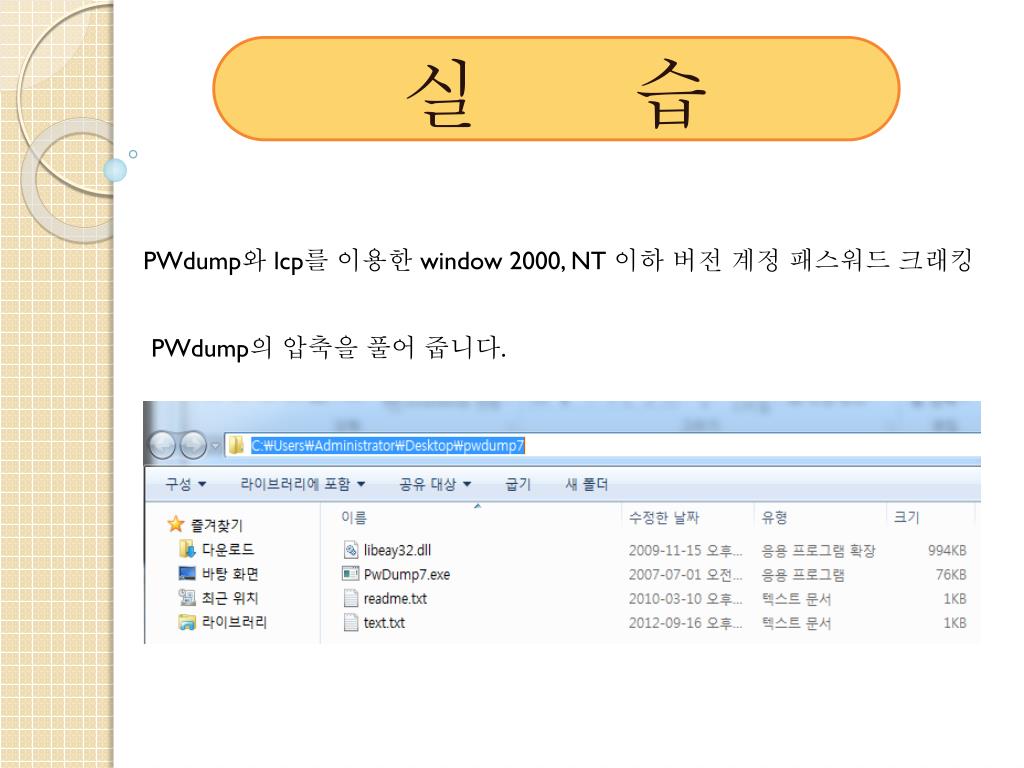Screen dimensions: 1024x768
Task: Click the 바탕 화면 monitor icon
Action: [x=187, y=573]
